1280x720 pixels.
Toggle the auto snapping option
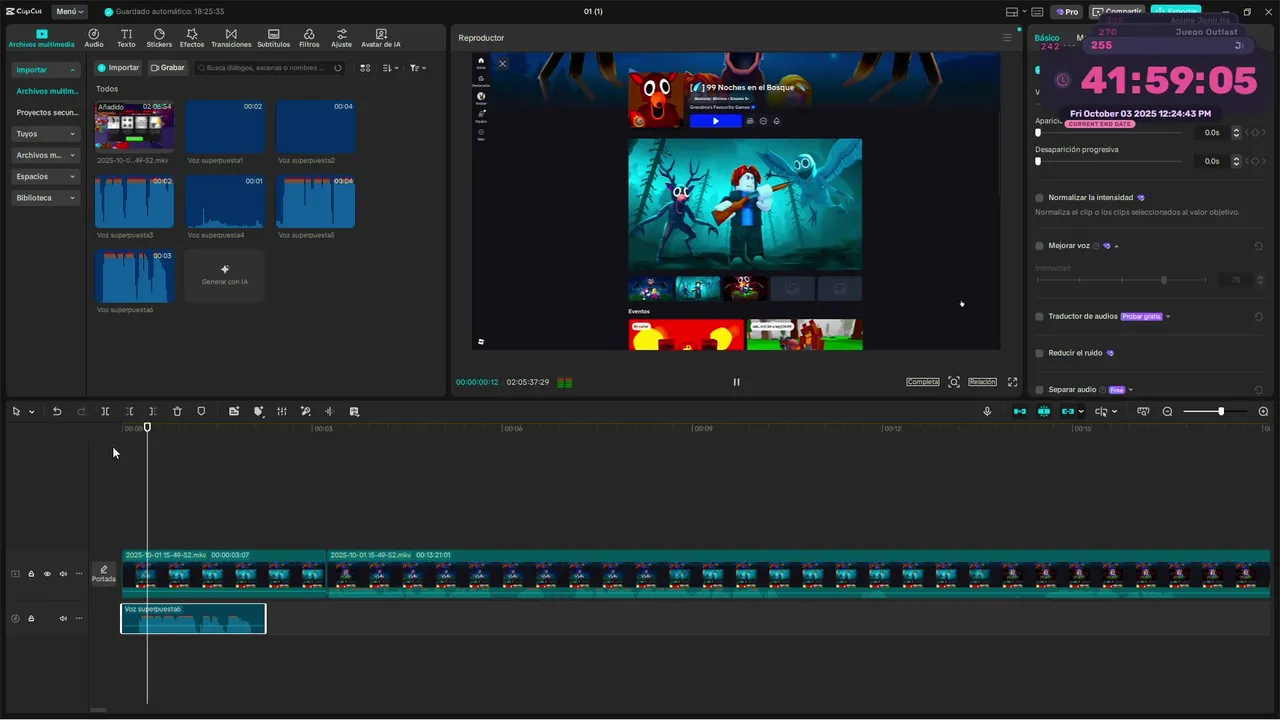click(1044, 411)
